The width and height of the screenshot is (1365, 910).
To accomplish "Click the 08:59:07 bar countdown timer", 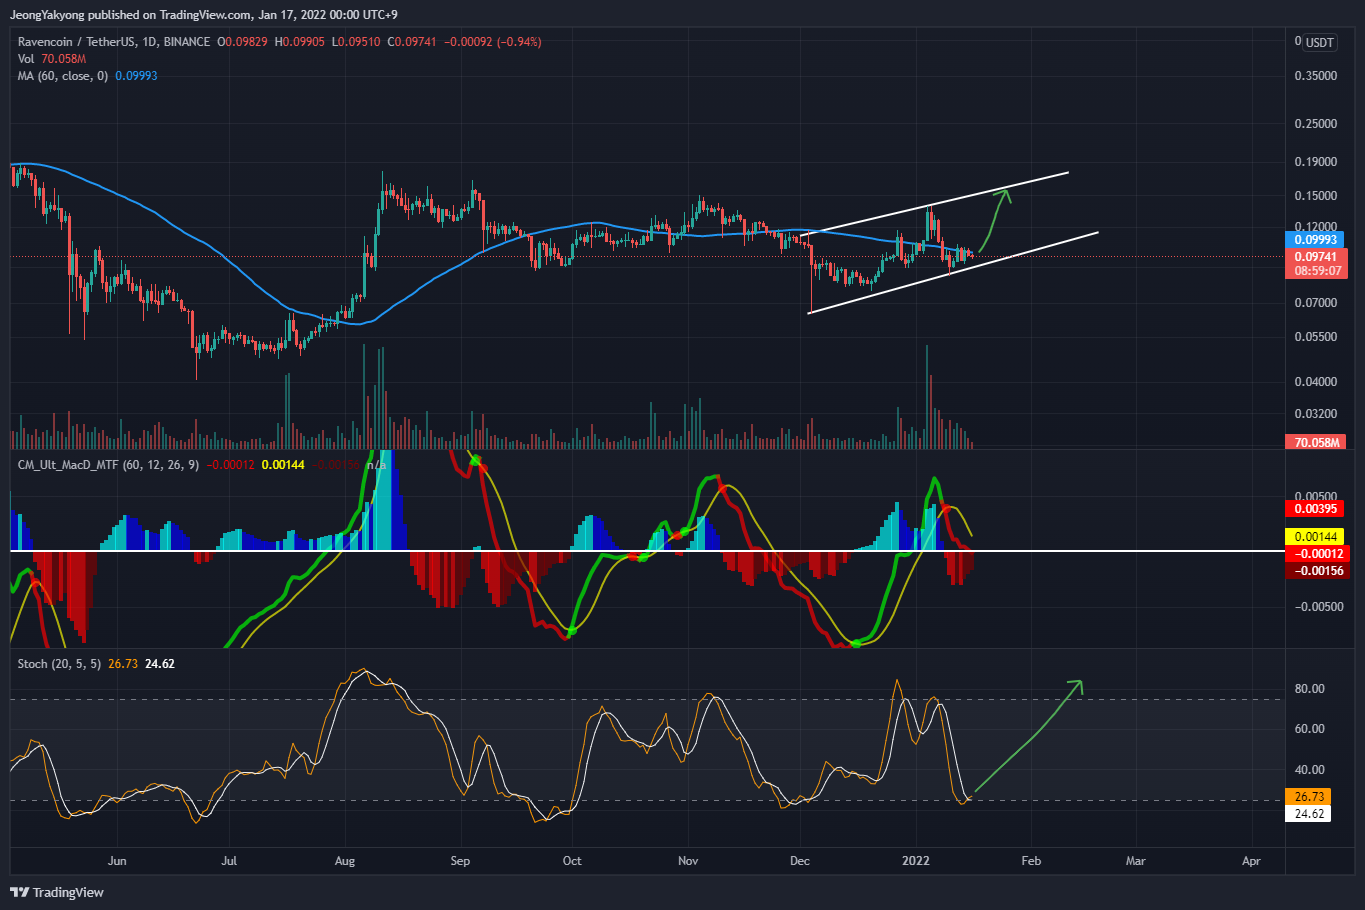I will click(1316, 271).
